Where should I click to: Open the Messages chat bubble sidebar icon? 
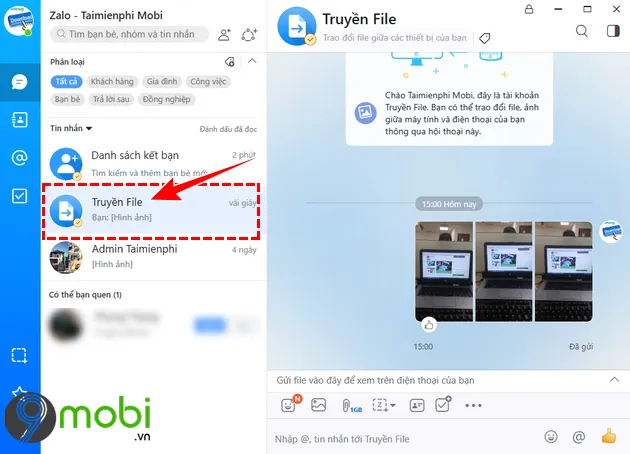click(x=19, y=82)
